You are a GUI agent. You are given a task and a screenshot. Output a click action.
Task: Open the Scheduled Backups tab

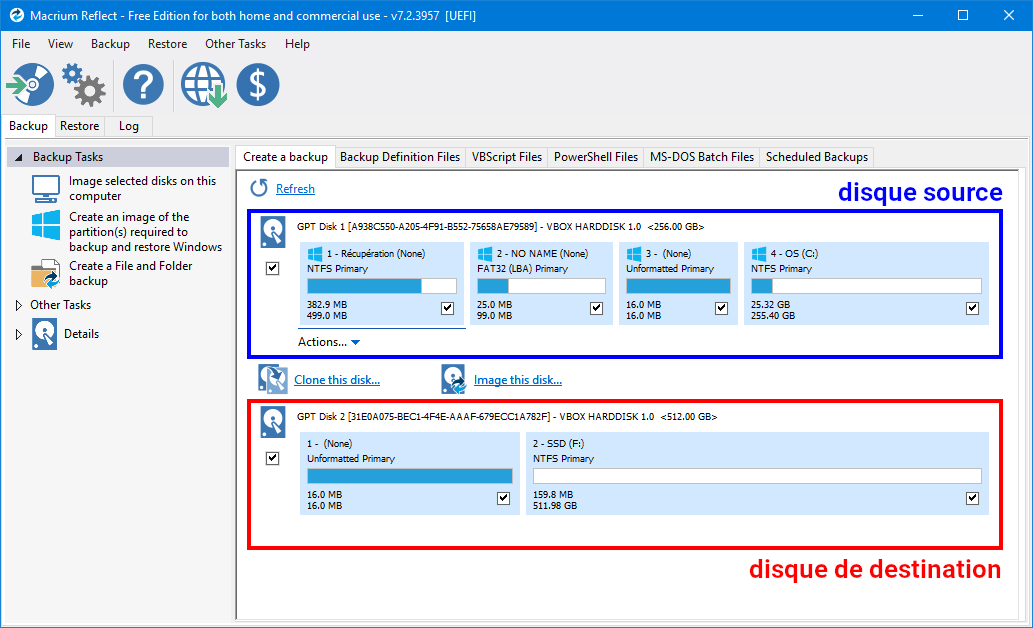point(816,157)
